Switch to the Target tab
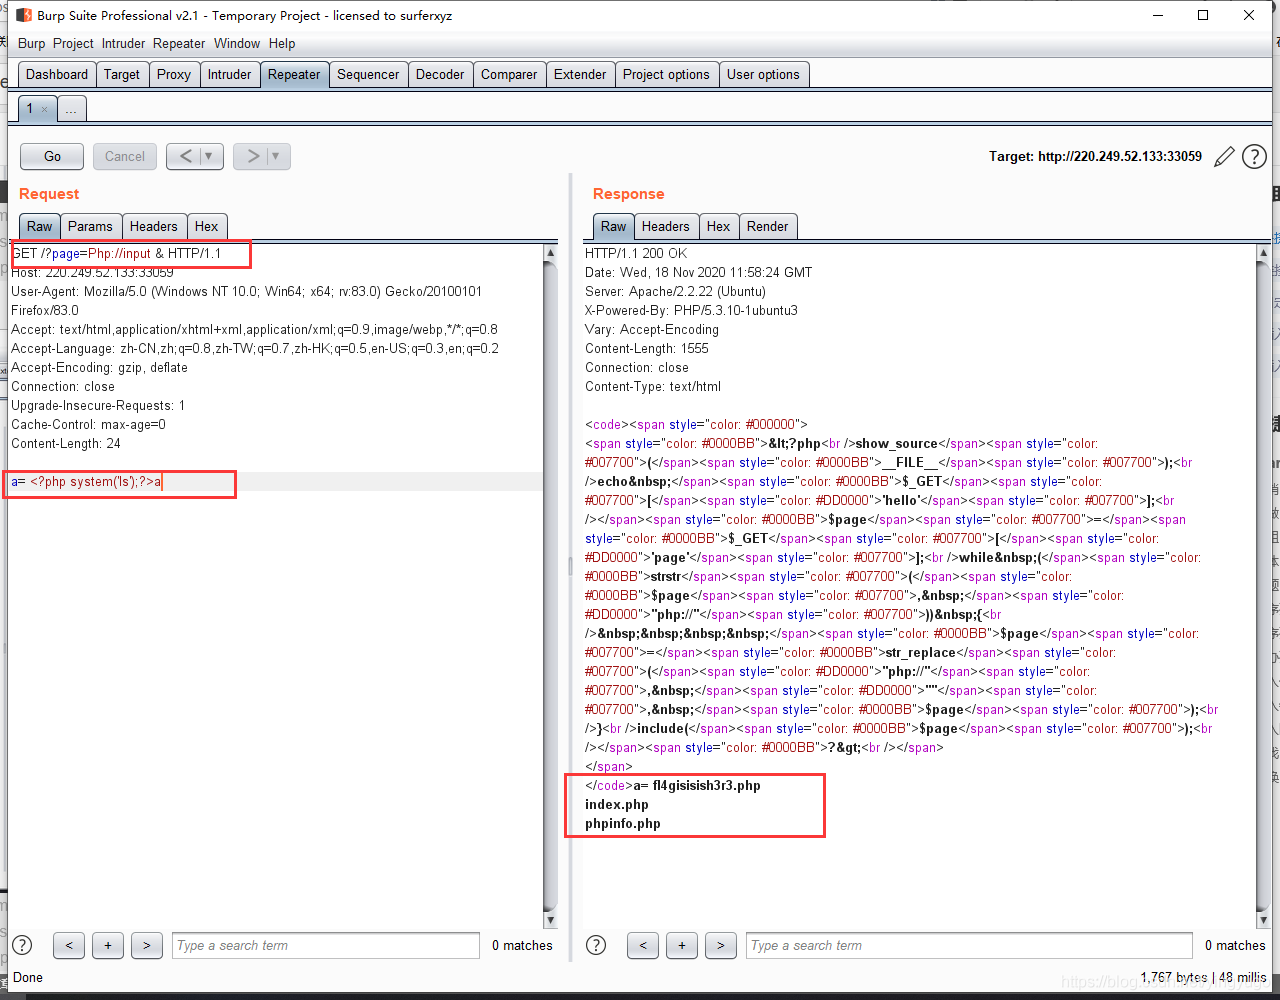The height and width of the screenshot is (1000, 1280). [x=122, y=74]
